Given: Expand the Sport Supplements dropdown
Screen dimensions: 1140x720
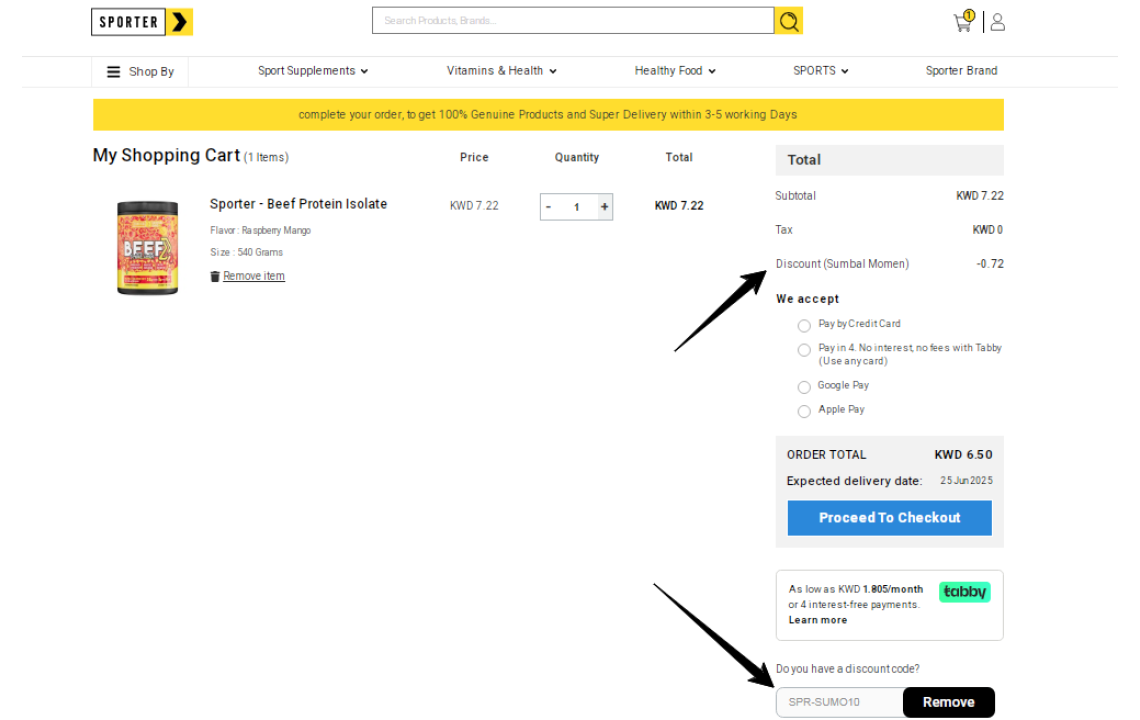Looking at the screenshot, I should click(x=313, y=71).
